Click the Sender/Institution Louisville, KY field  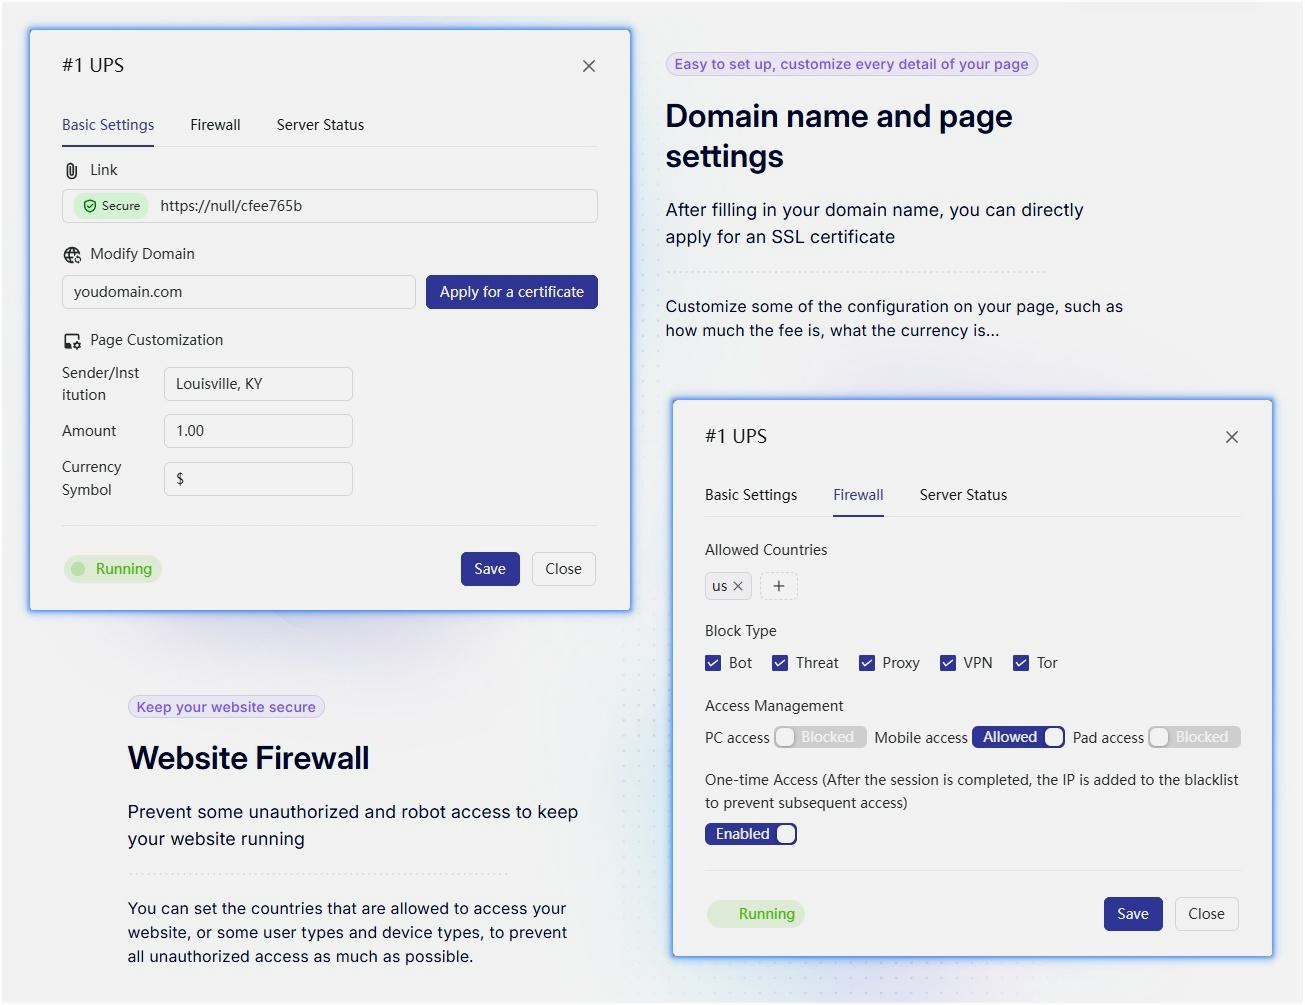coord(258,384)
